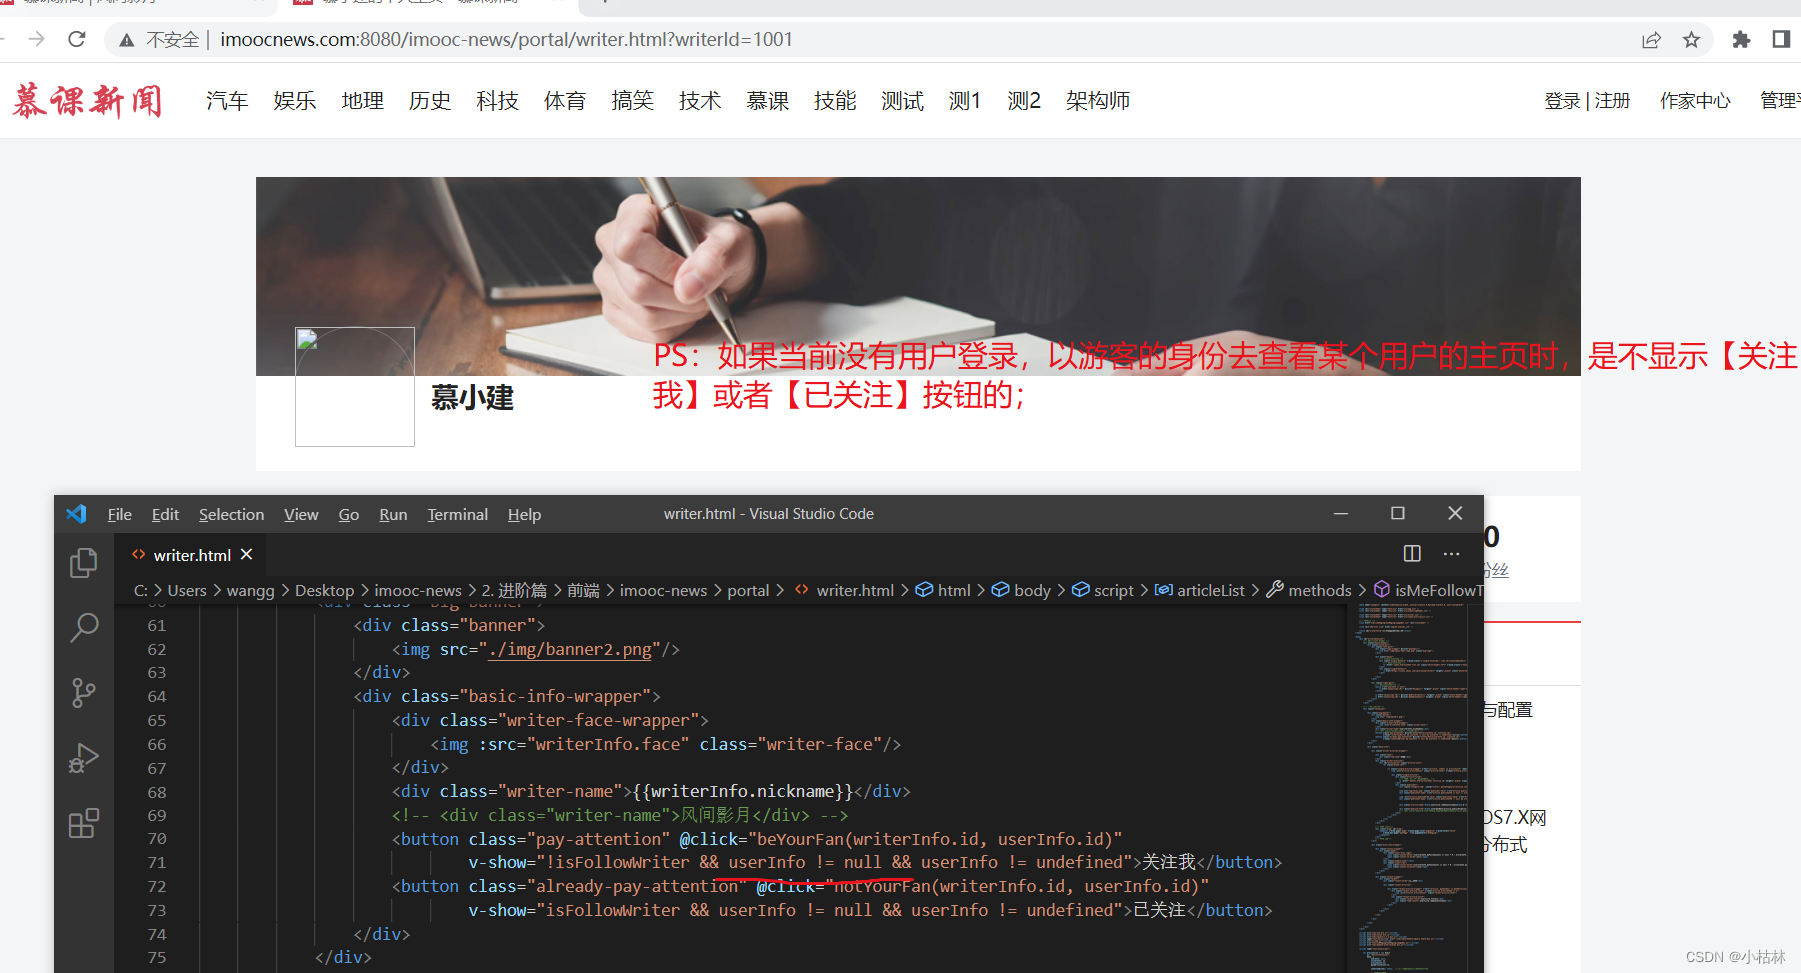Open the 汽车 news category
This screenshot has height=973, width=1801.
click(227, 101)
